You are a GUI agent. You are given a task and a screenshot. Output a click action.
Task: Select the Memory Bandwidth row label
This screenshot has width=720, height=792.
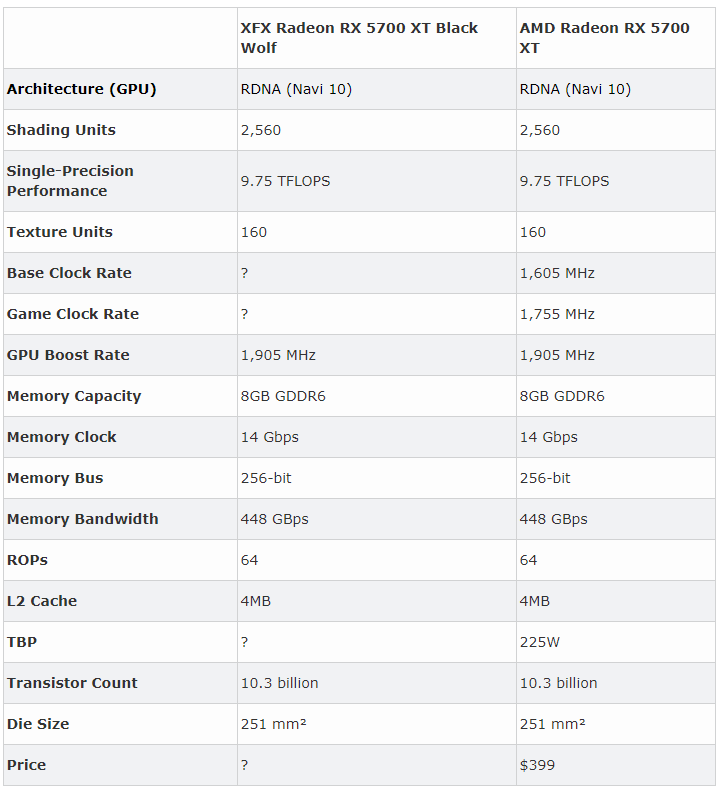pos(83,519)
